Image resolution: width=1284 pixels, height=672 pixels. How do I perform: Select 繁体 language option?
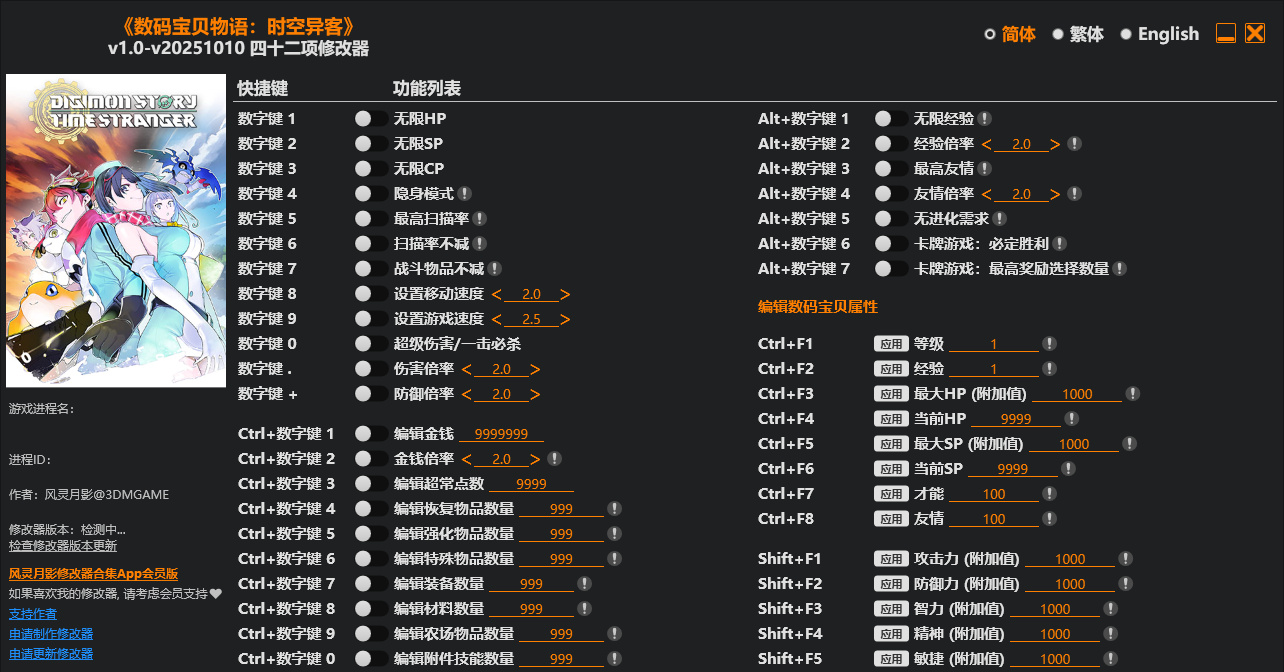pos(1058,34)
